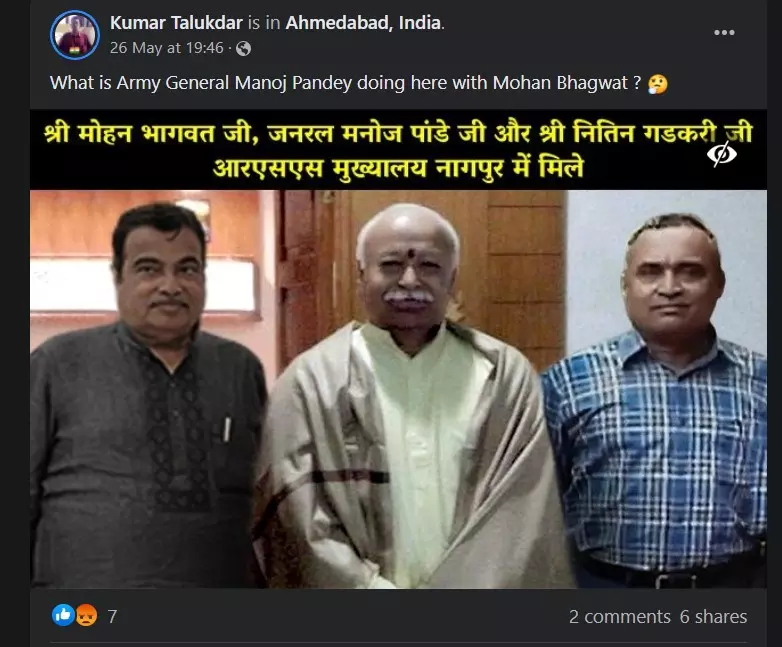Click the blue thumbs-up Like reaction icon

click(x=63, y=615)
